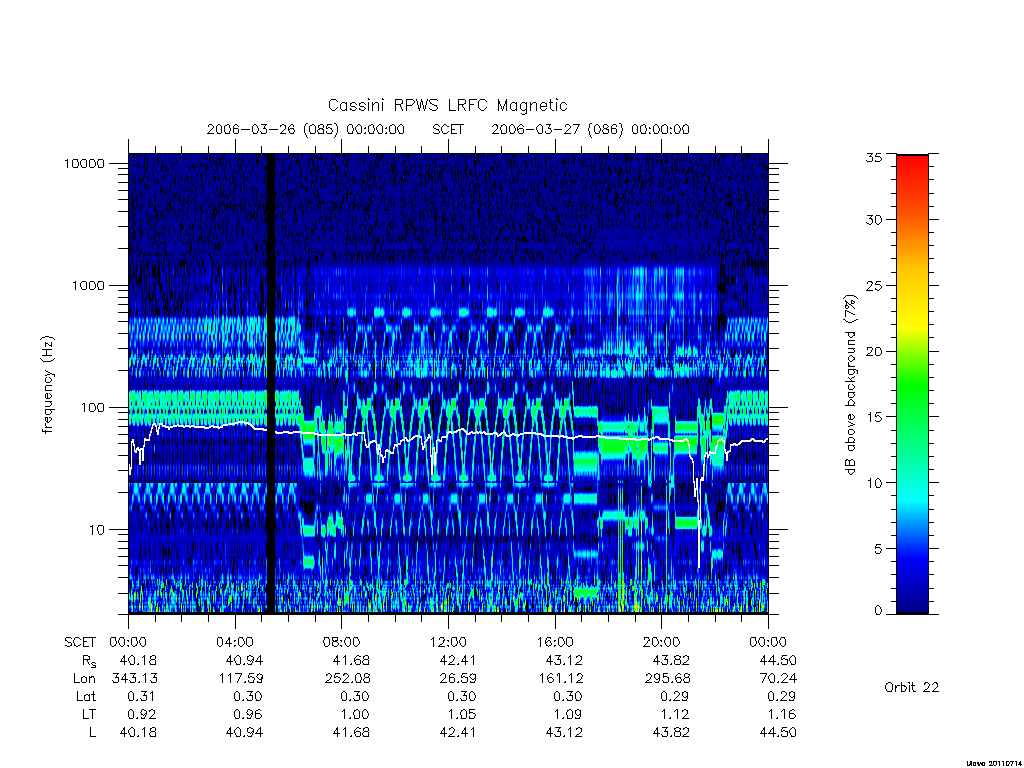Click the 'Lon' row label

[x=84, y=679]
